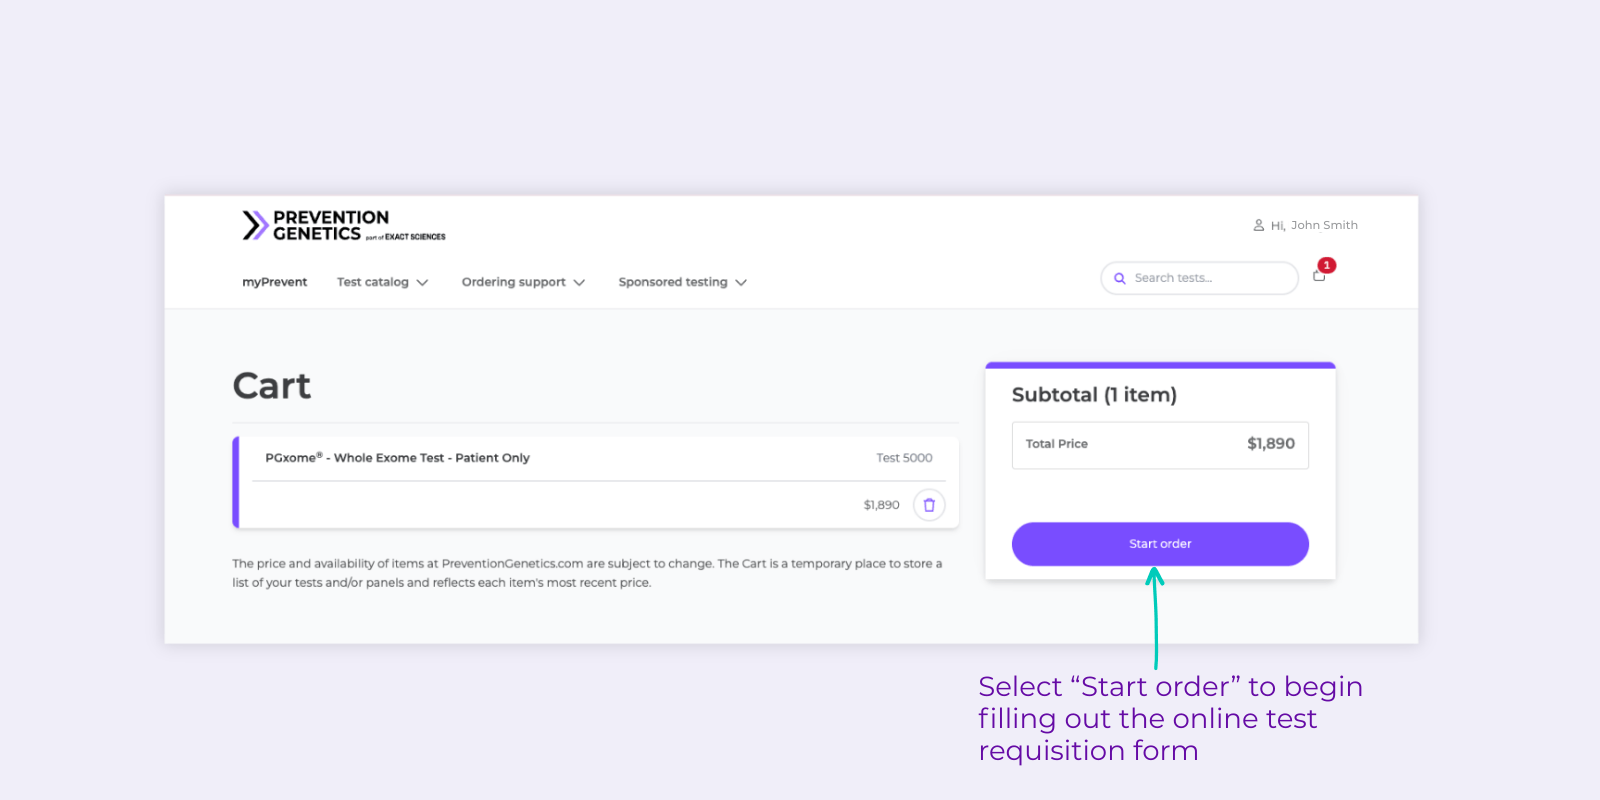Select the Ordering support menu label
Screen dimensions: 1600x800
point(513,282)
